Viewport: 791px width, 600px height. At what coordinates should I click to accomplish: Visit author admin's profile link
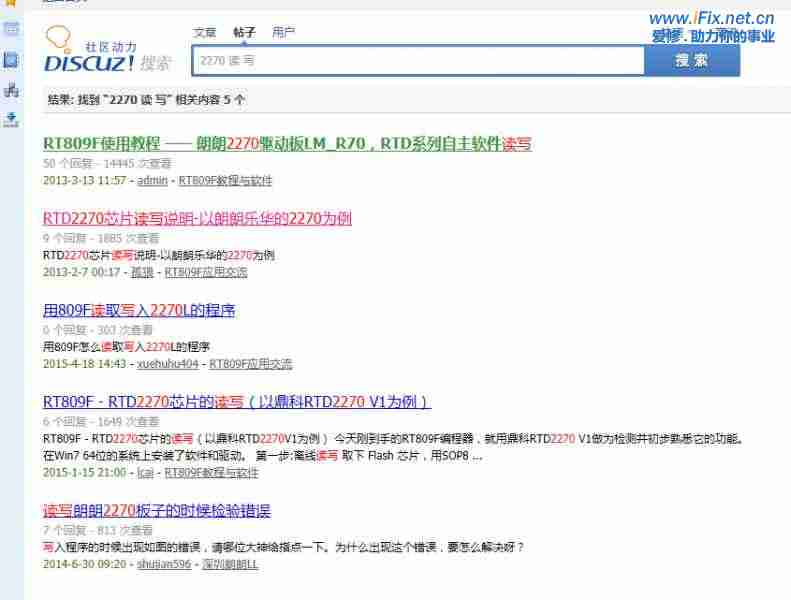point(152,181)
